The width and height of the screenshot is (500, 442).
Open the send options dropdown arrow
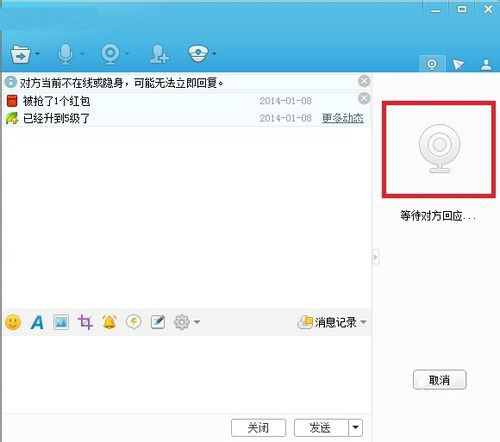pos(355,428)
